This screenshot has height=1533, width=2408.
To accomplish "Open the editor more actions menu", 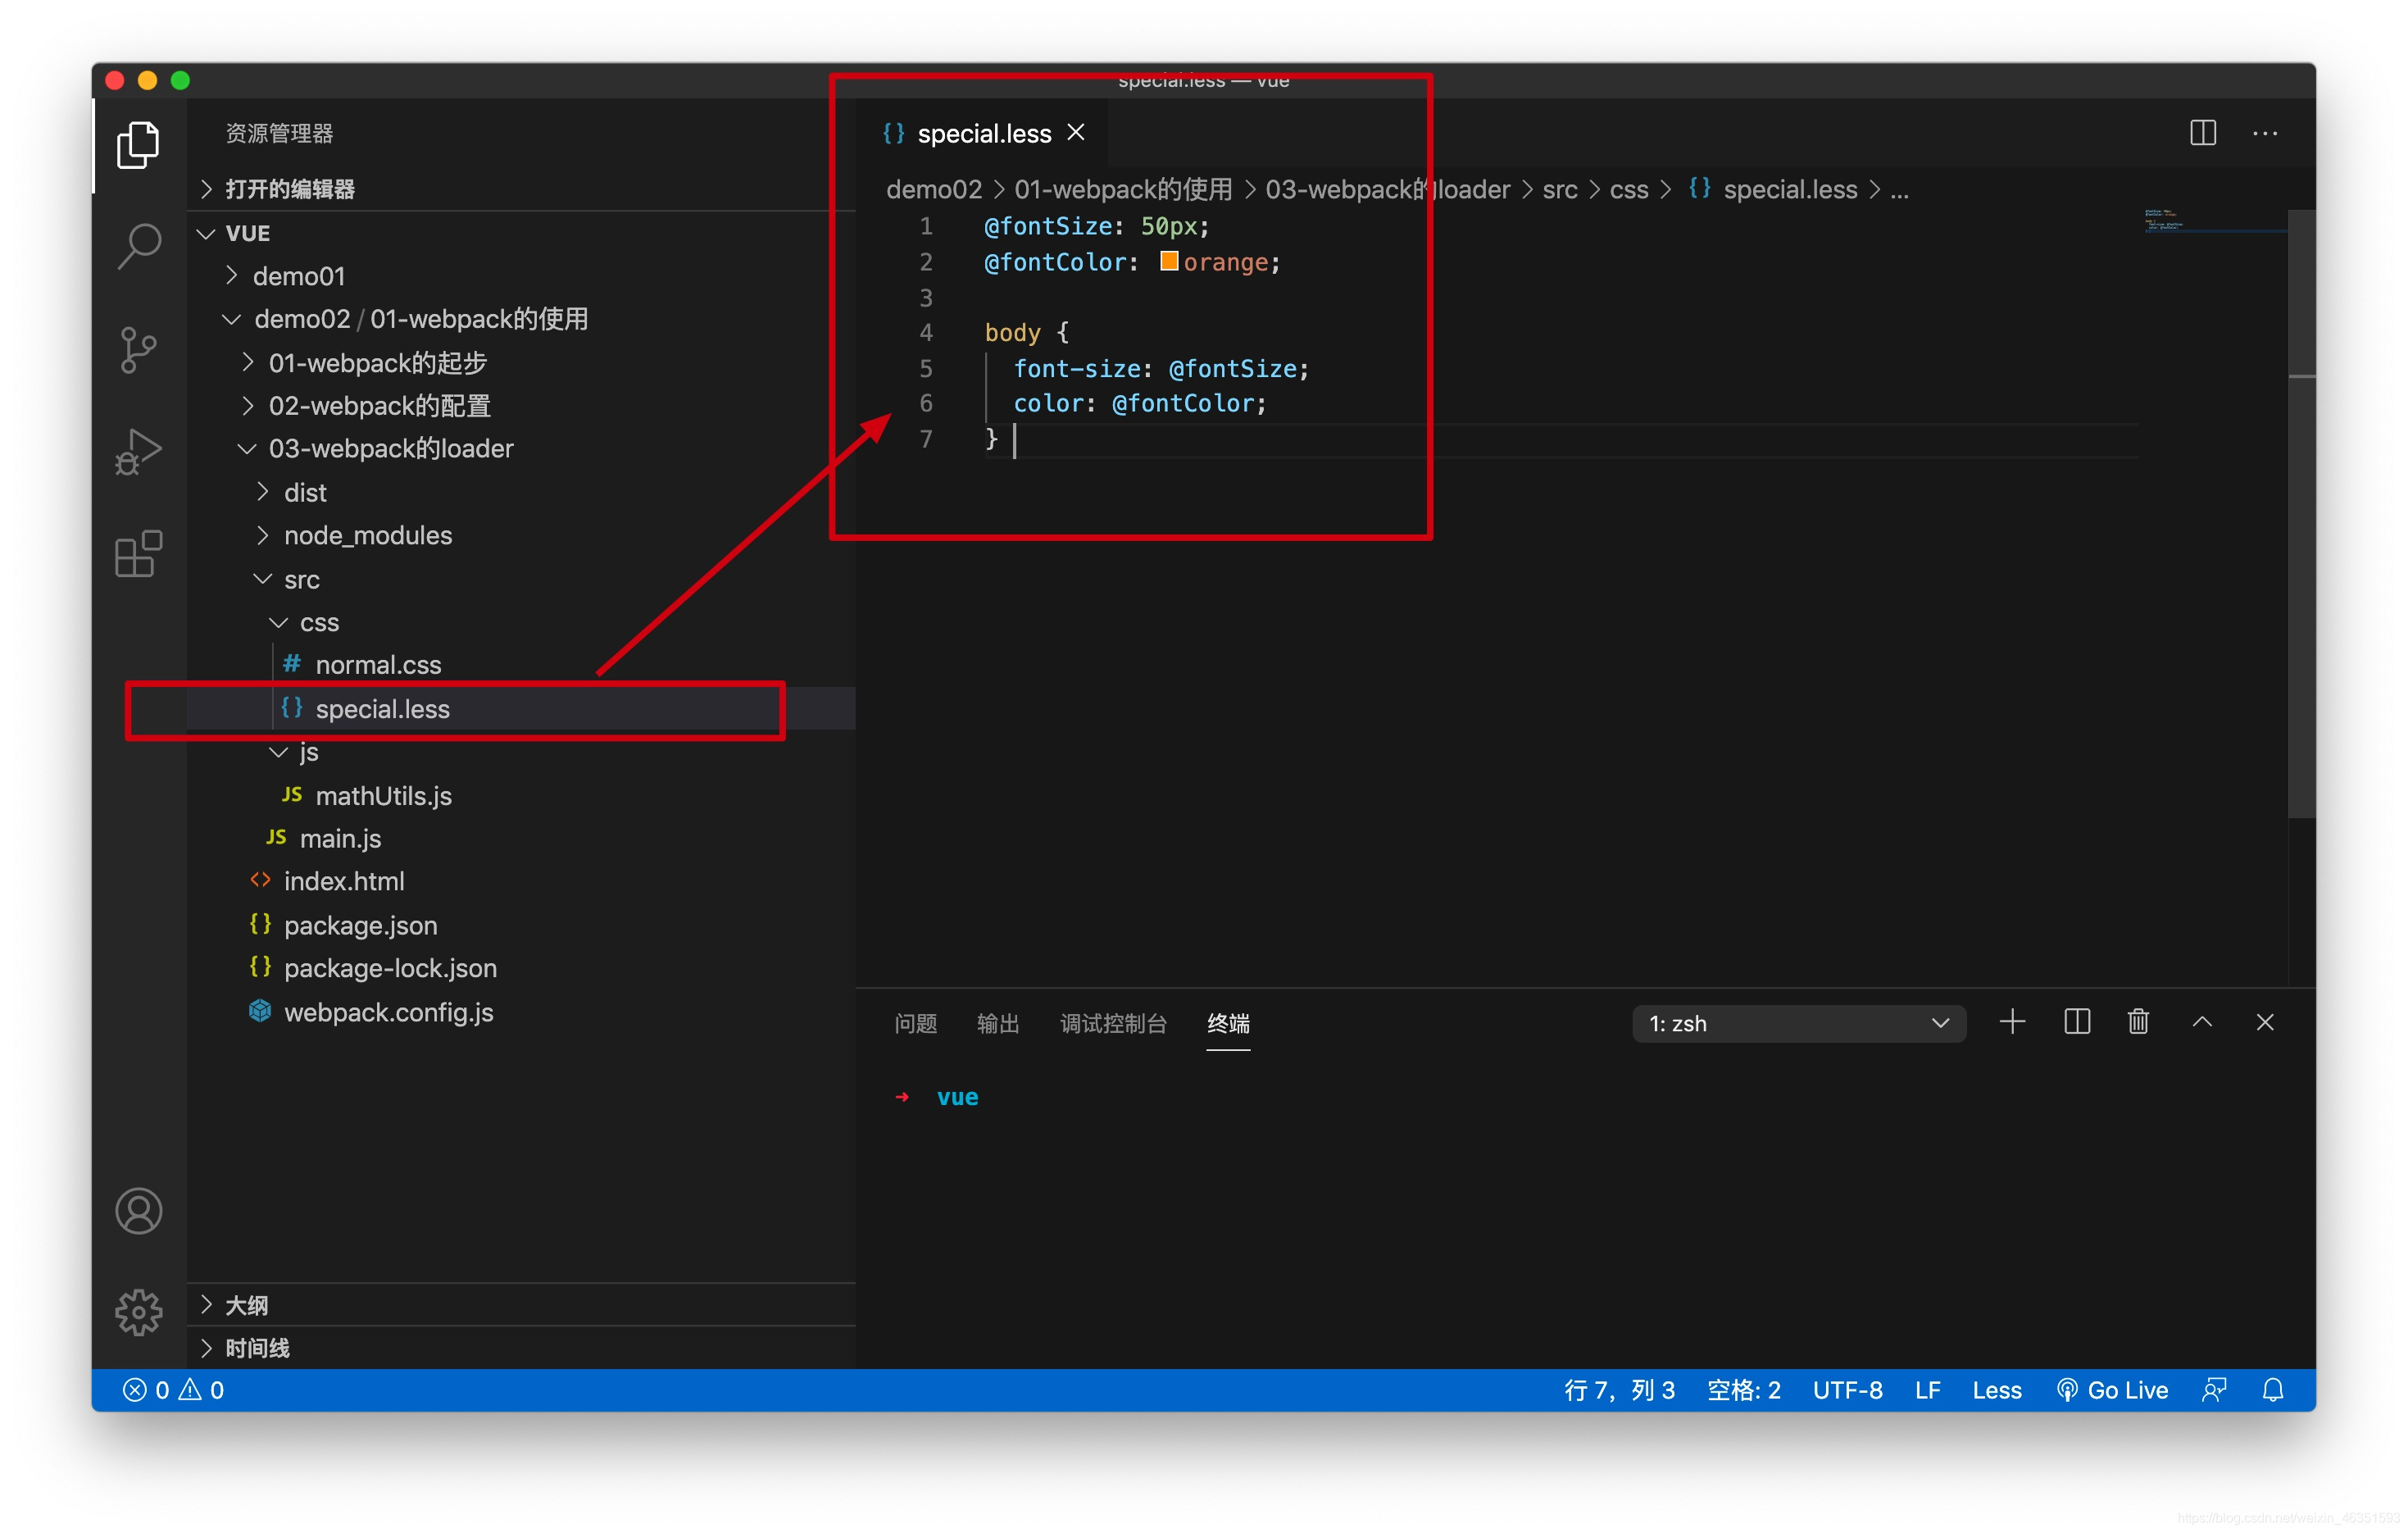I will point(2265,133).
